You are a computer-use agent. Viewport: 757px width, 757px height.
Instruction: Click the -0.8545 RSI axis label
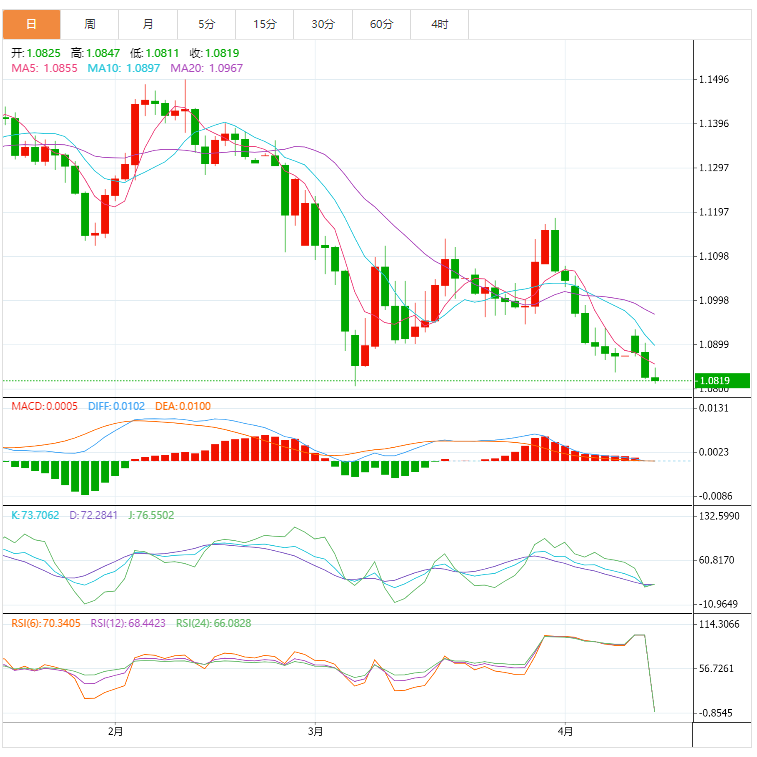point(715,713)
